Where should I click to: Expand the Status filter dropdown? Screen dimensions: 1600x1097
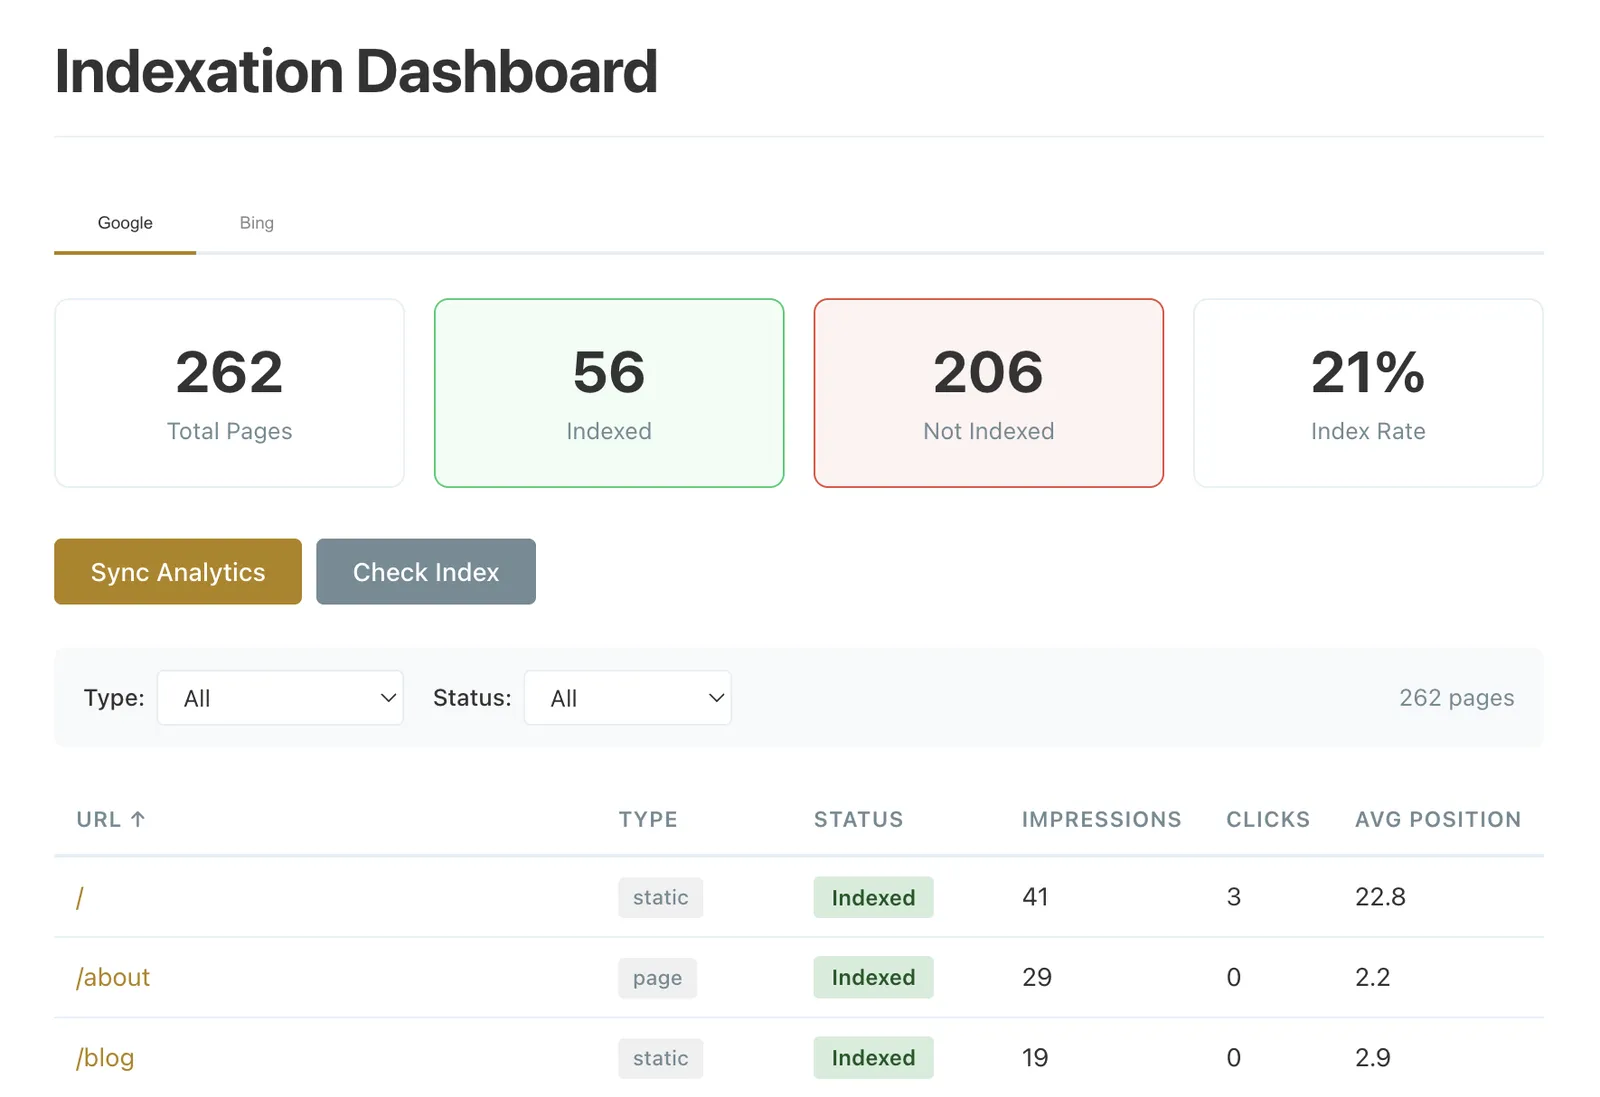(x=627, y=698)
